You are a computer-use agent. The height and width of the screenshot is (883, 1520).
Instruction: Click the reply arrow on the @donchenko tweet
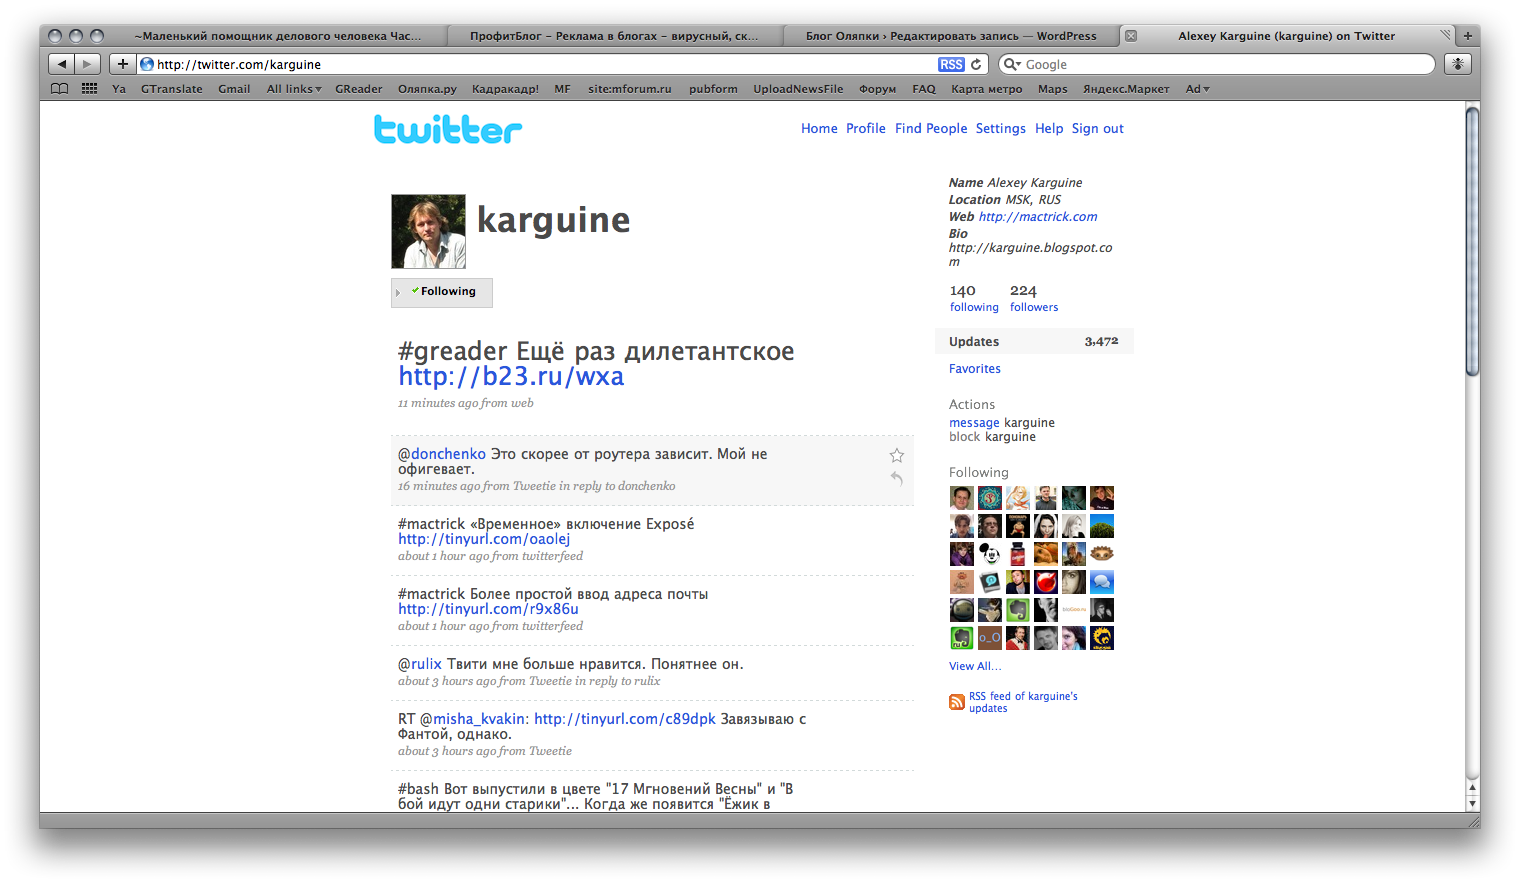point(897,479)
